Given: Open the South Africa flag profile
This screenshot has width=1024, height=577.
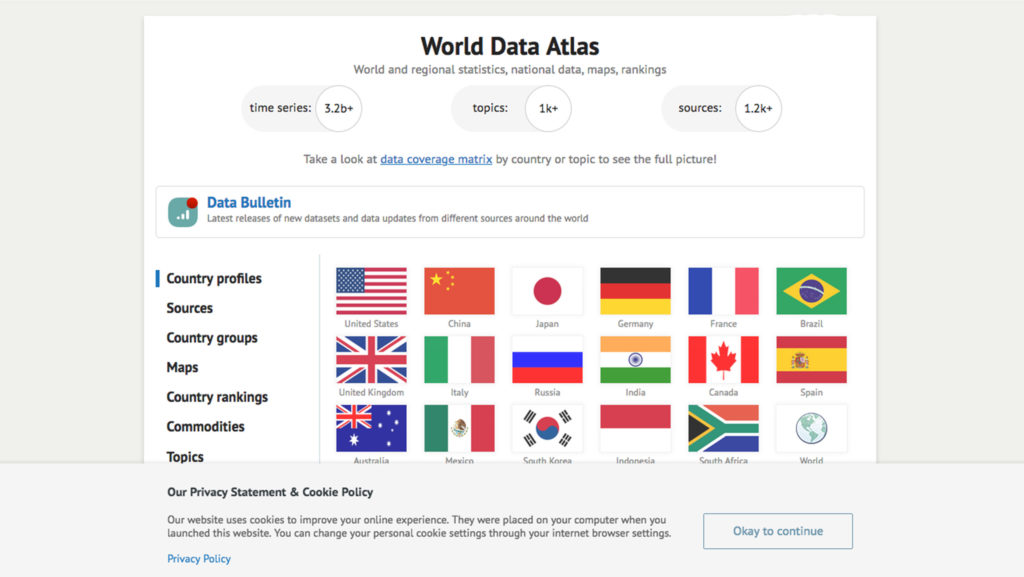Looking at the screenshot, I should pyautogui.click(x=724, y=428).
